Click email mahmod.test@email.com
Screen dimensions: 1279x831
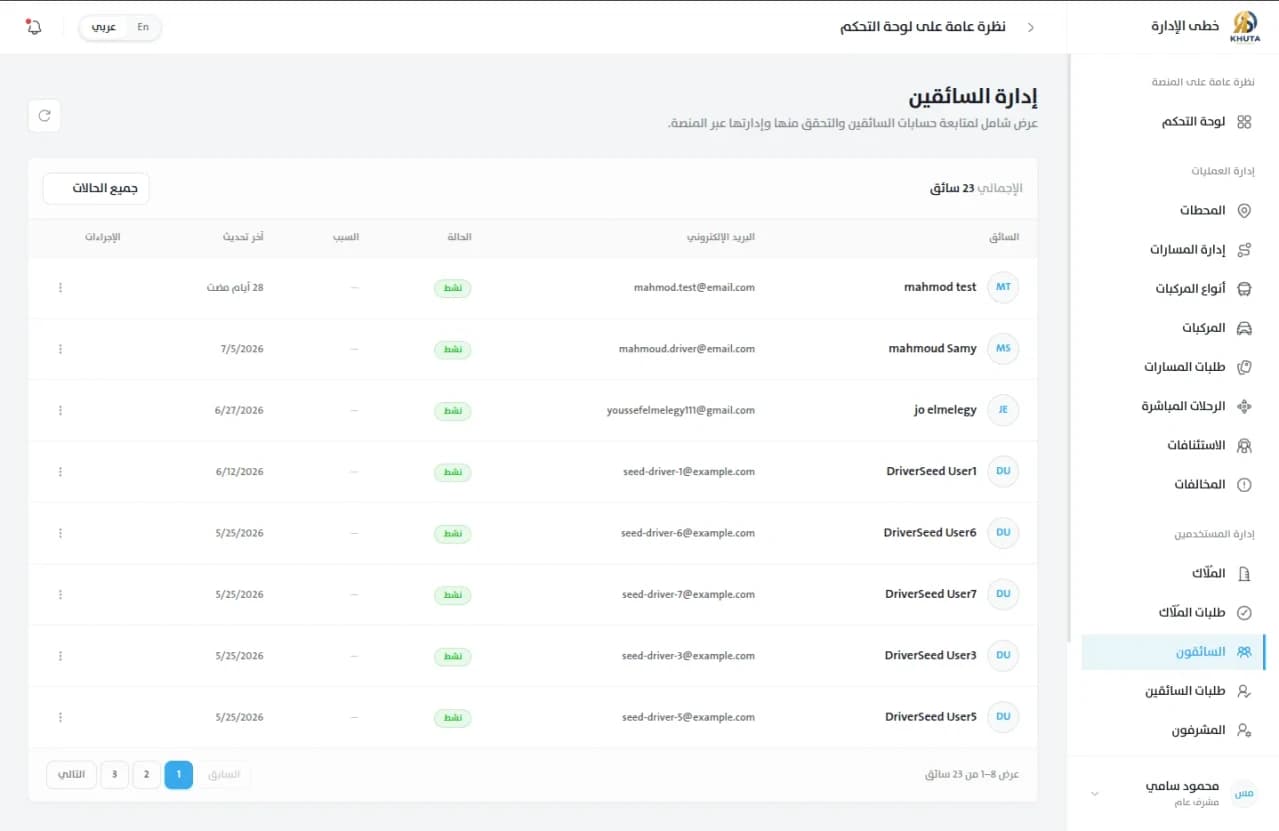[x=694, y=288]
